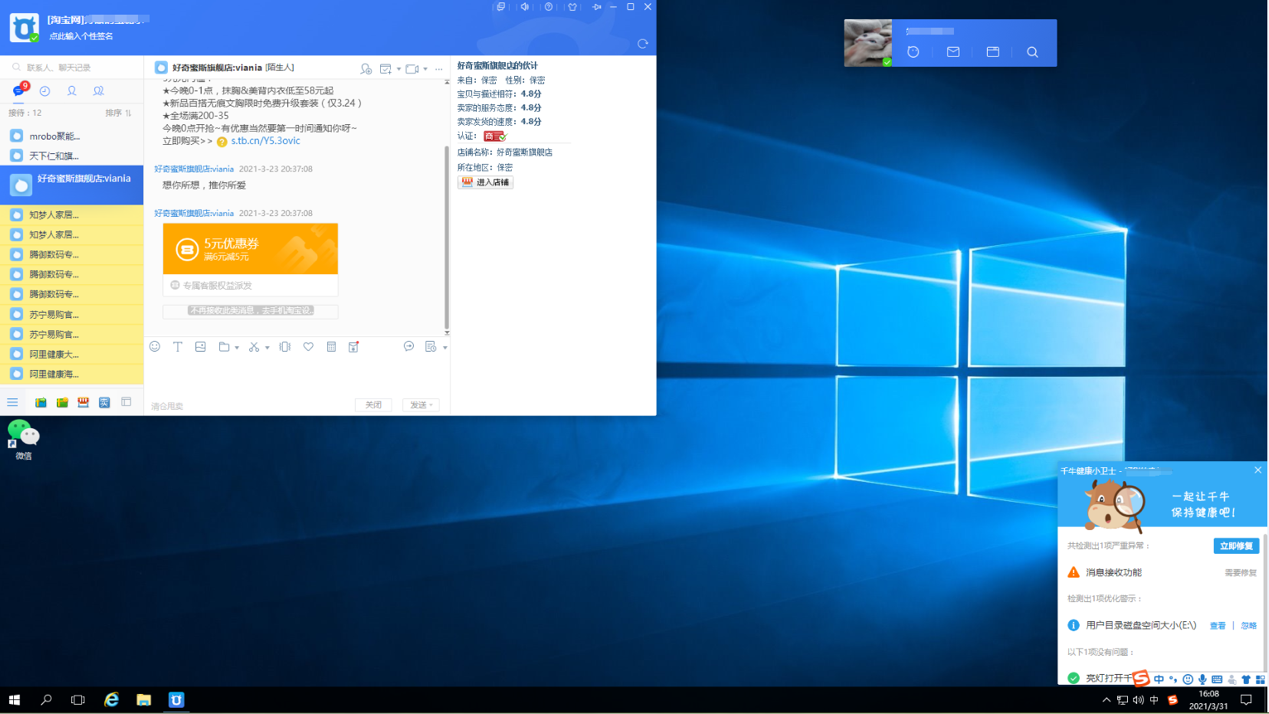Open the s.tb.cn/Y5.3ovic link
This screenshot has height=714, width=1269.
pos(266,141)
